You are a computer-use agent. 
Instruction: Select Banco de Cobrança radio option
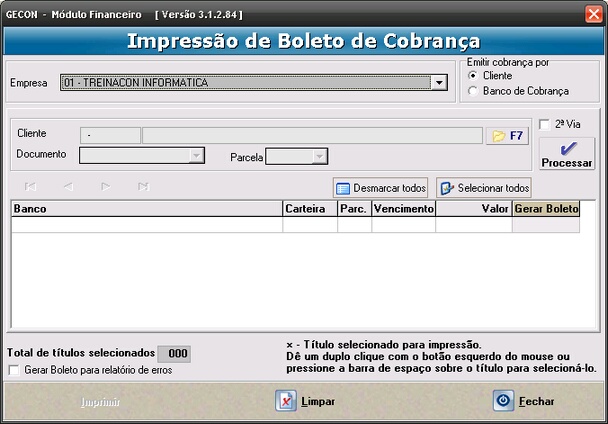pyautogui.click(x=473, y=91)
